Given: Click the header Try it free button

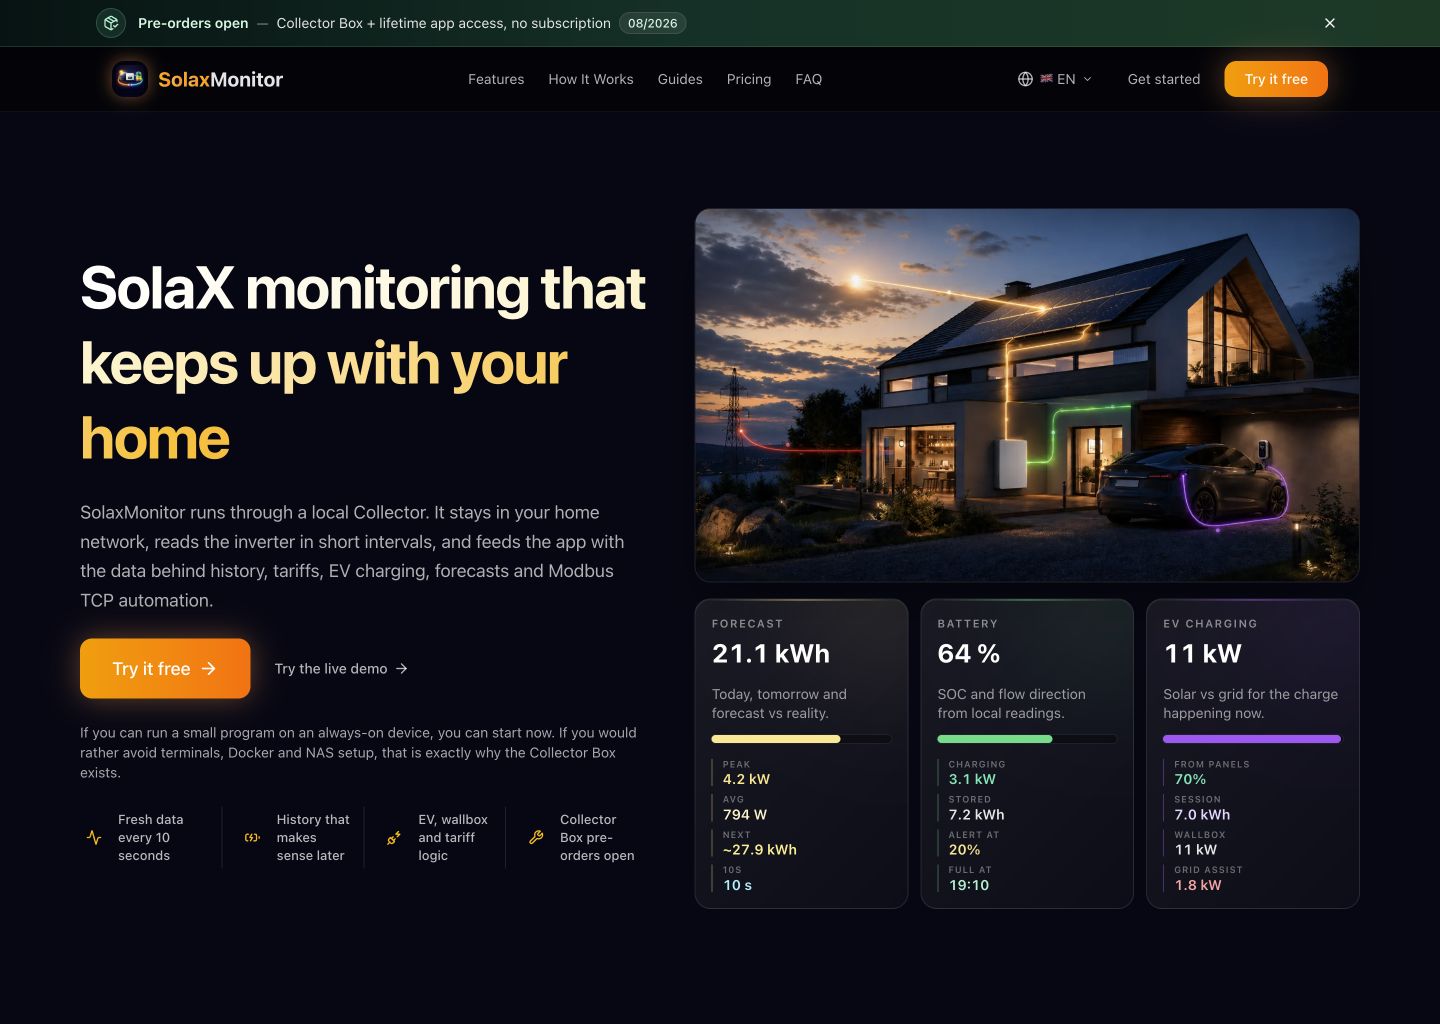Looking at the screenshot, I should tap(1276, 79).
